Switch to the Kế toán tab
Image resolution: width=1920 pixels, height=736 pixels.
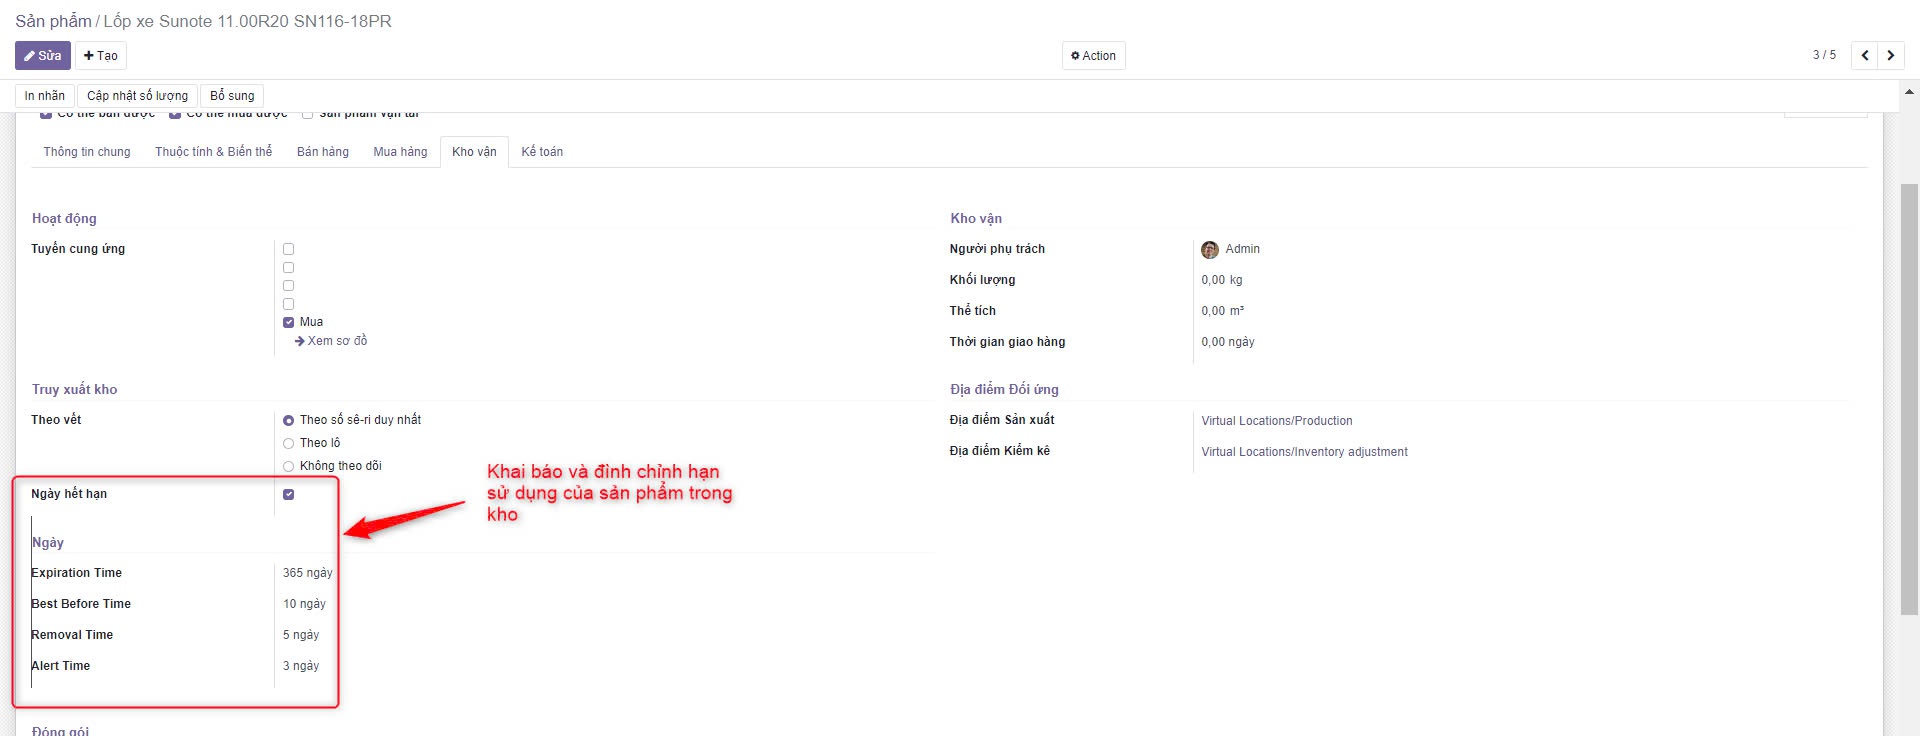tap(542, 152)
